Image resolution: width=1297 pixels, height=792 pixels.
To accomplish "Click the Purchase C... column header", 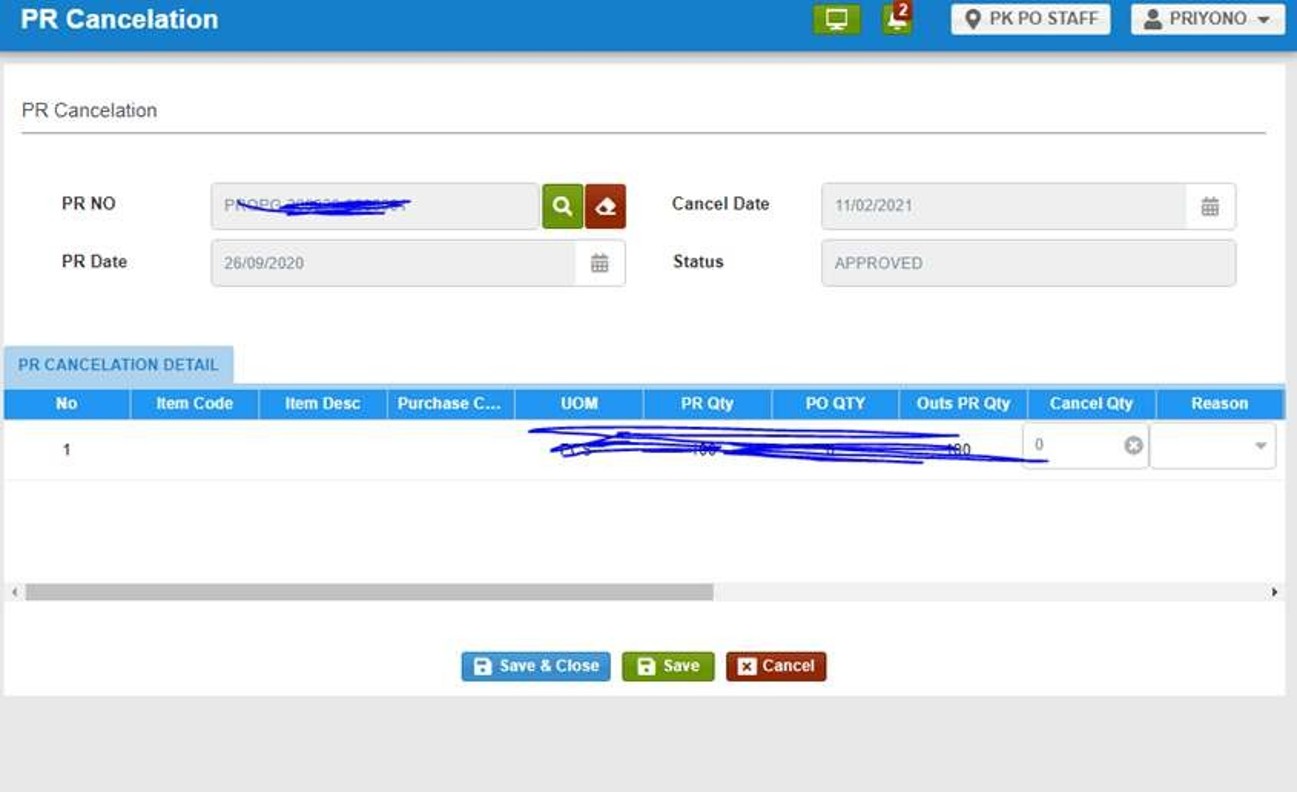I will (450, 403).
